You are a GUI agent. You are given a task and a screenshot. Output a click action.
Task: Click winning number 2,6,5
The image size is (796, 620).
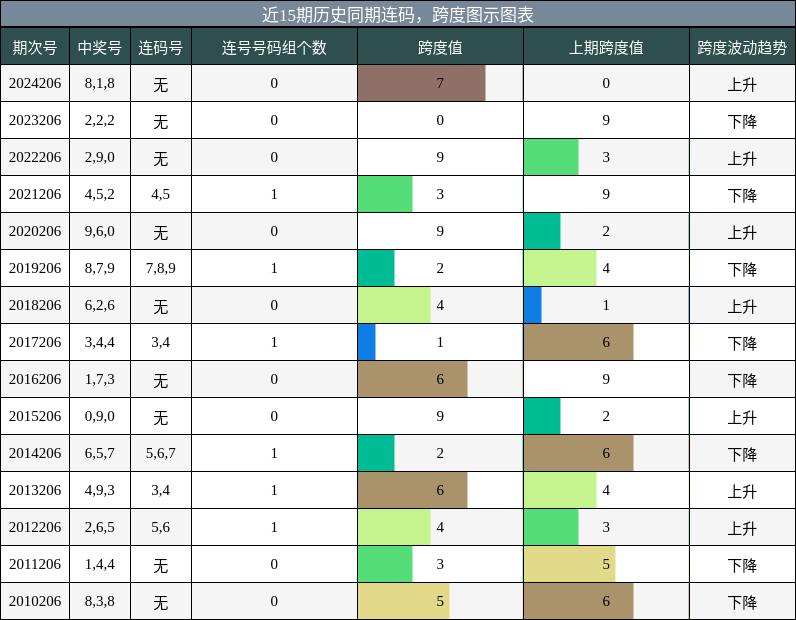(x=100, y=528)
